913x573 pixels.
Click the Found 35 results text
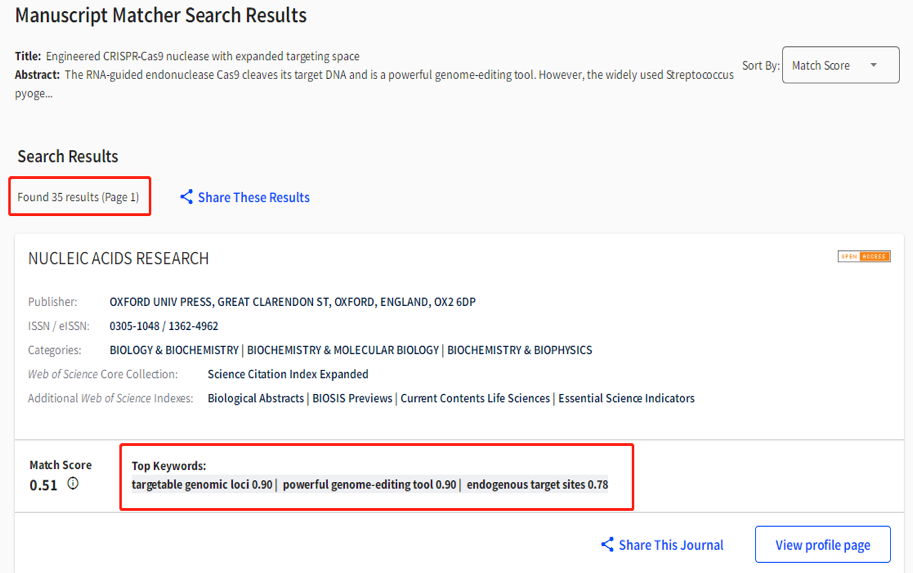(x=78, y=197)
